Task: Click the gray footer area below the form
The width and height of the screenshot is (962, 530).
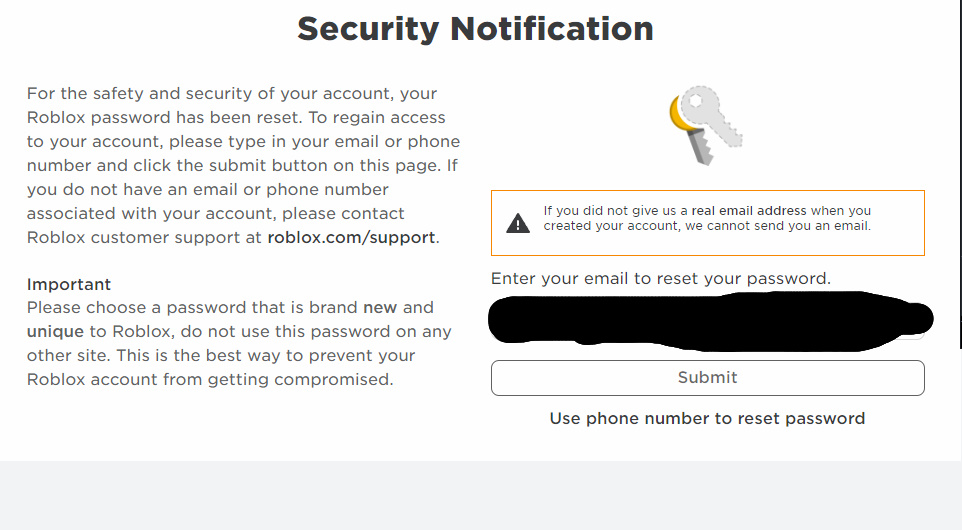Action: coord(481,496)
